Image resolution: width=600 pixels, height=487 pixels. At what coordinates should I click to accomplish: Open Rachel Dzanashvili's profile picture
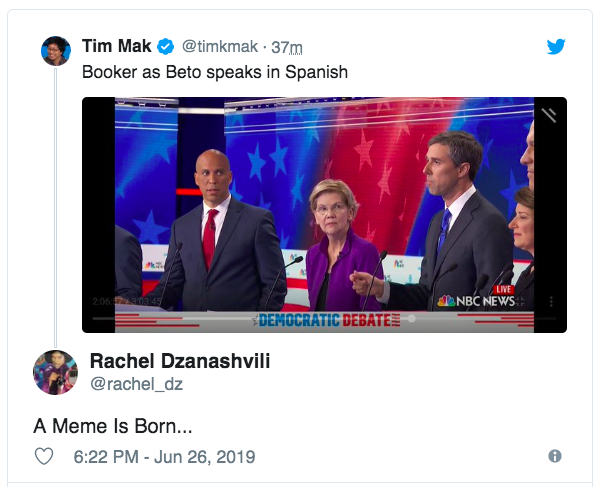[55, 372]
